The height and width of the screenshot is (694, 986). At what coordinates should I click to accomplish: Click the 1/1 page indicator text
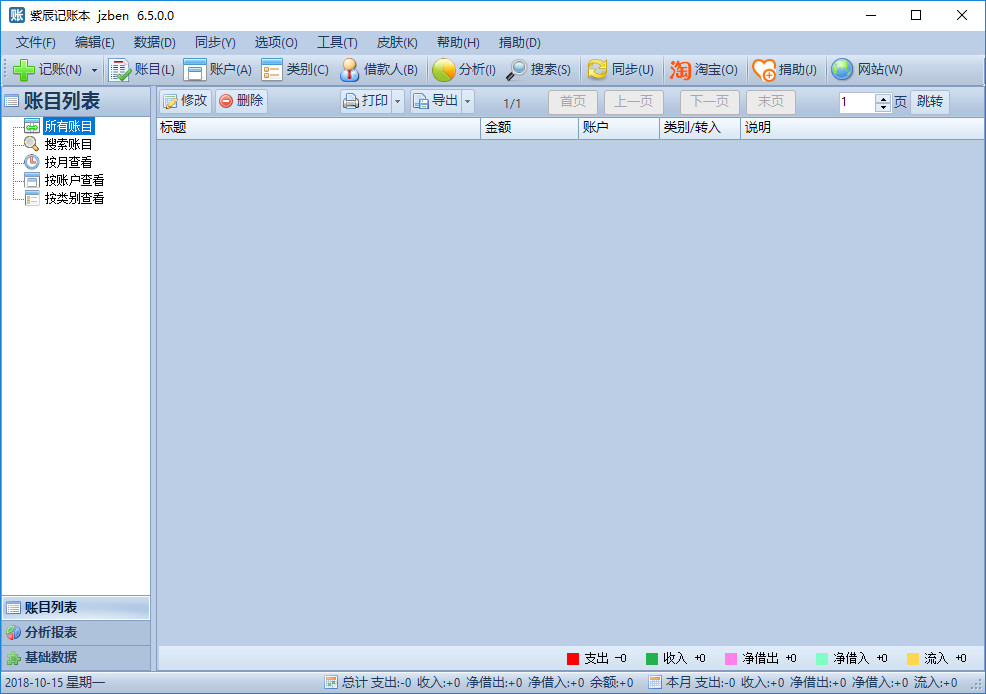click(512, 103)
